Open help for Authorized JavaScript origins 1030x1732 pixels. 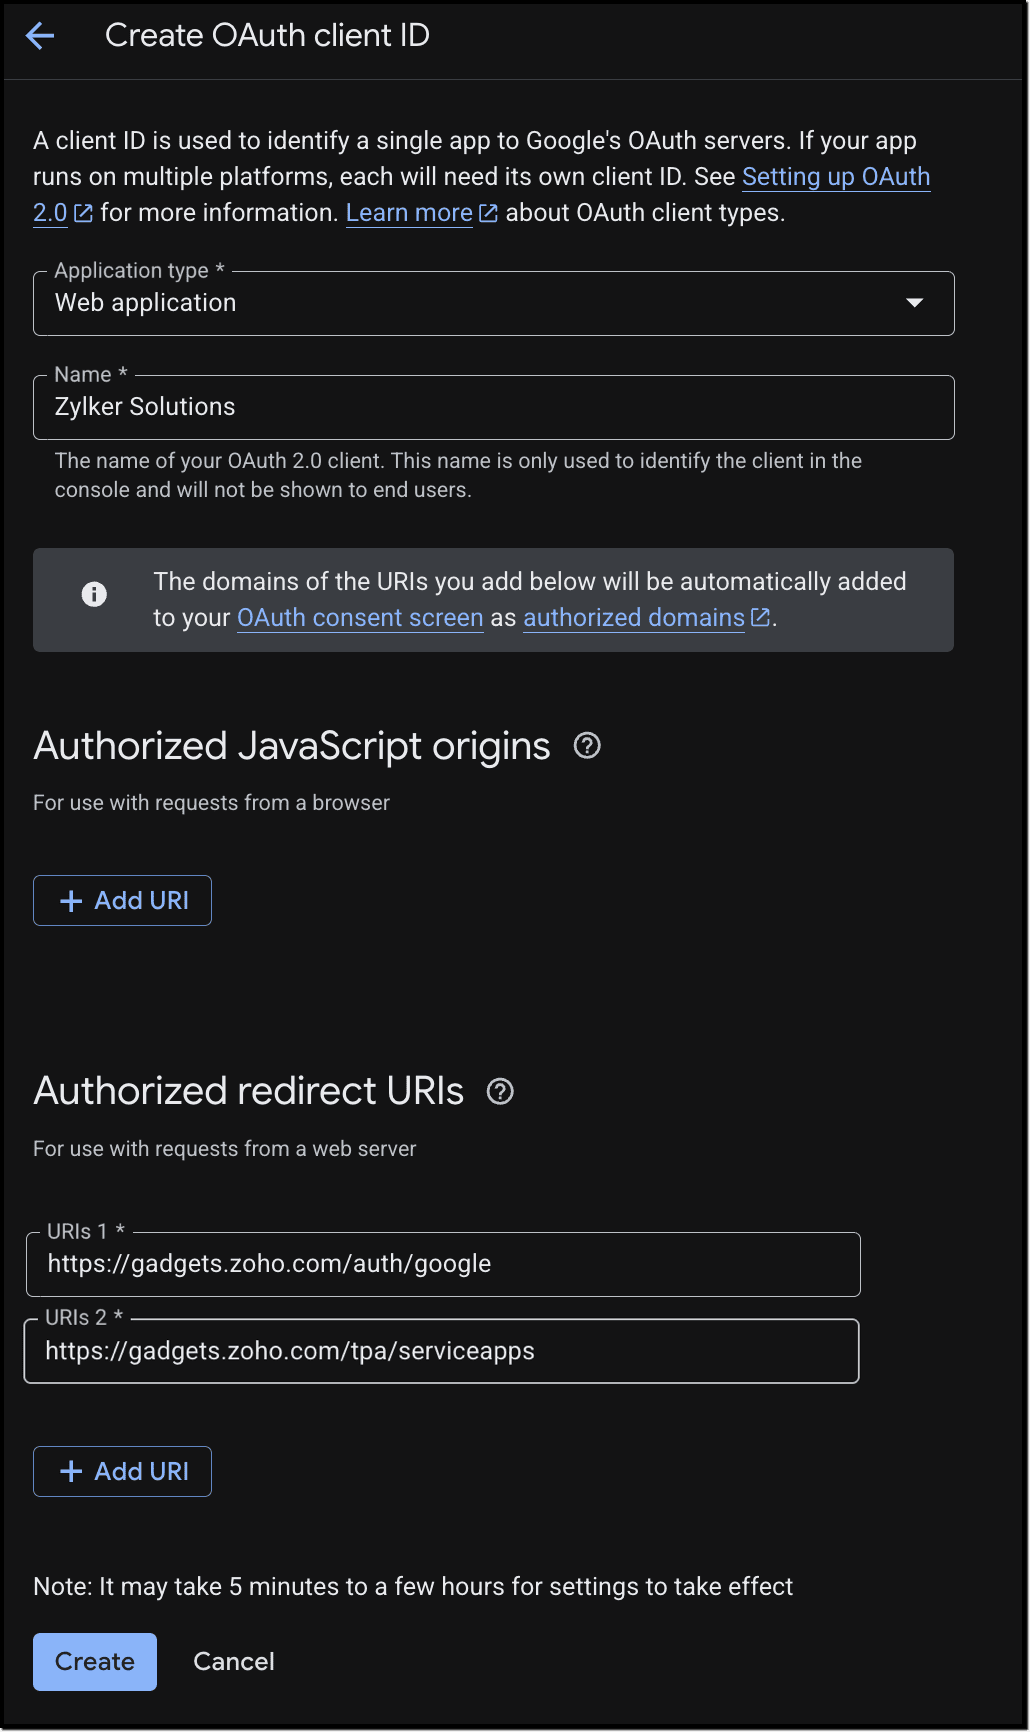coord(587,745)
